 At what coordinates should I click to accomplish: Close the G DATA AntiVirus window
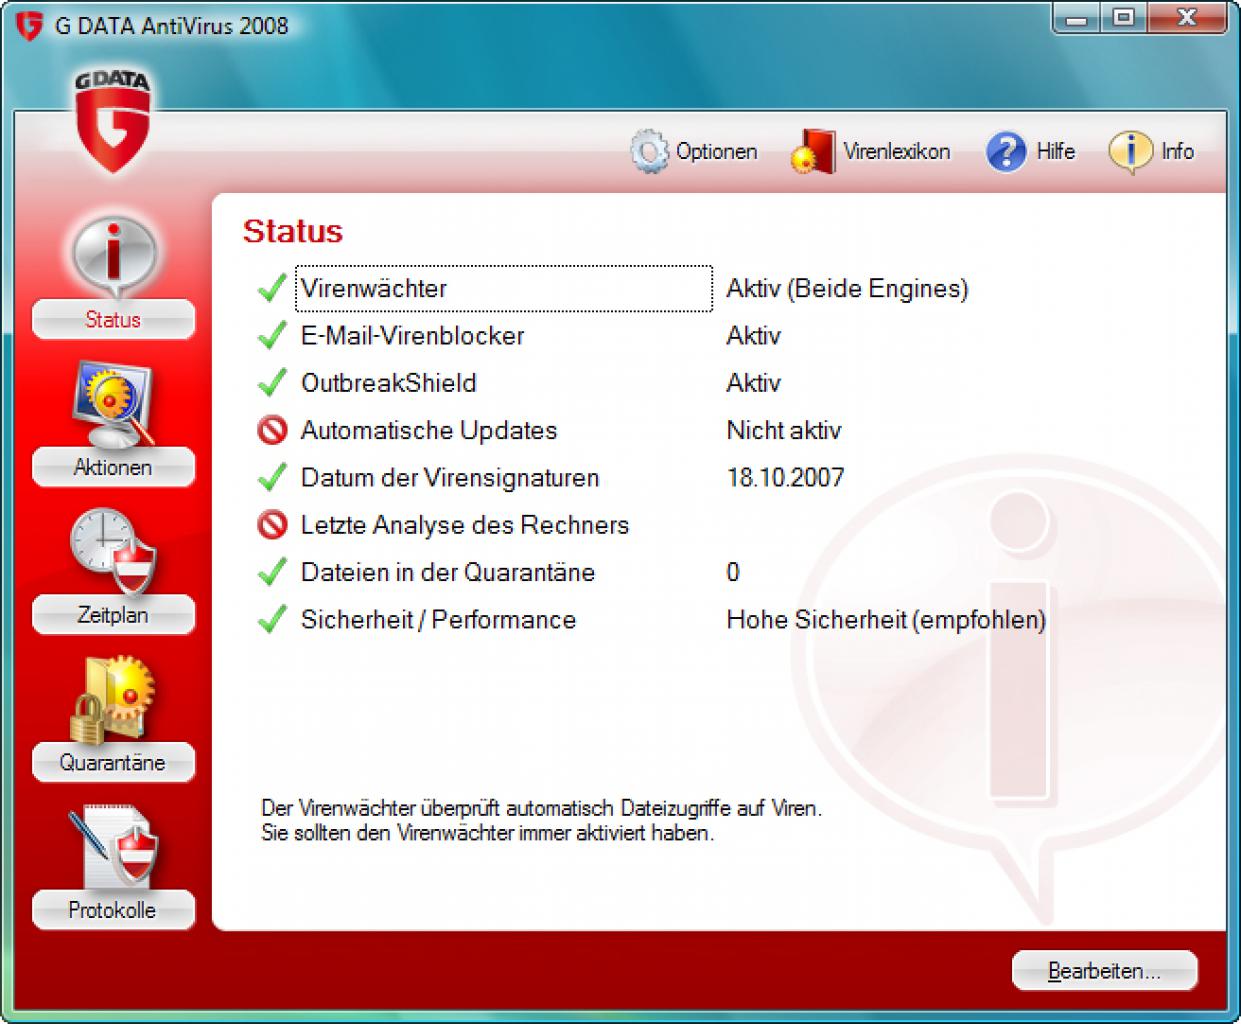[x=1186, y=17]
